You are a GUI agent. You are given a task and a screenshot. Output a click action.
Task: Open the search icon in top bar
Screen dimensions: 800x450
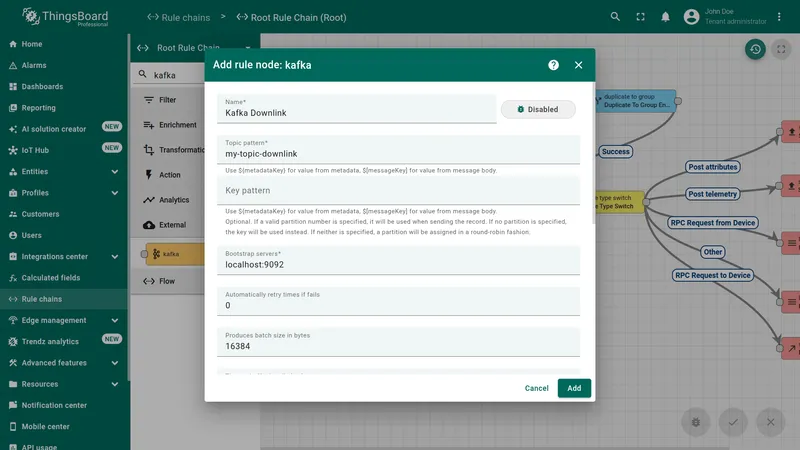(x=615, y=17)
